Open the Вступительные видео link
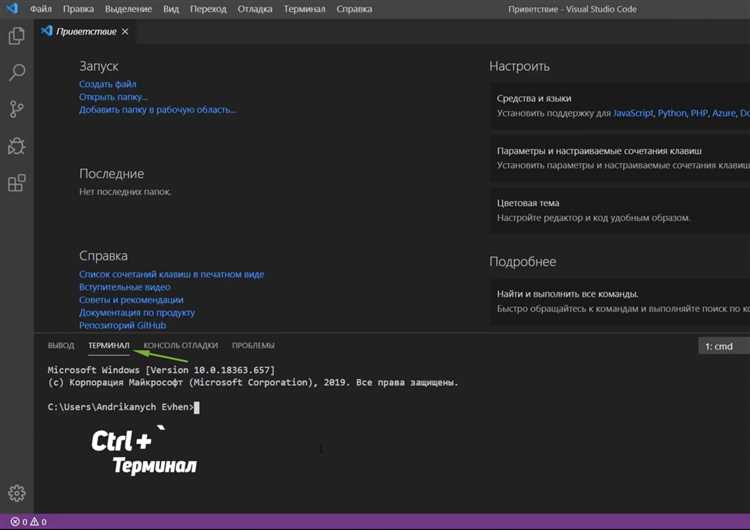 point(125,287)
